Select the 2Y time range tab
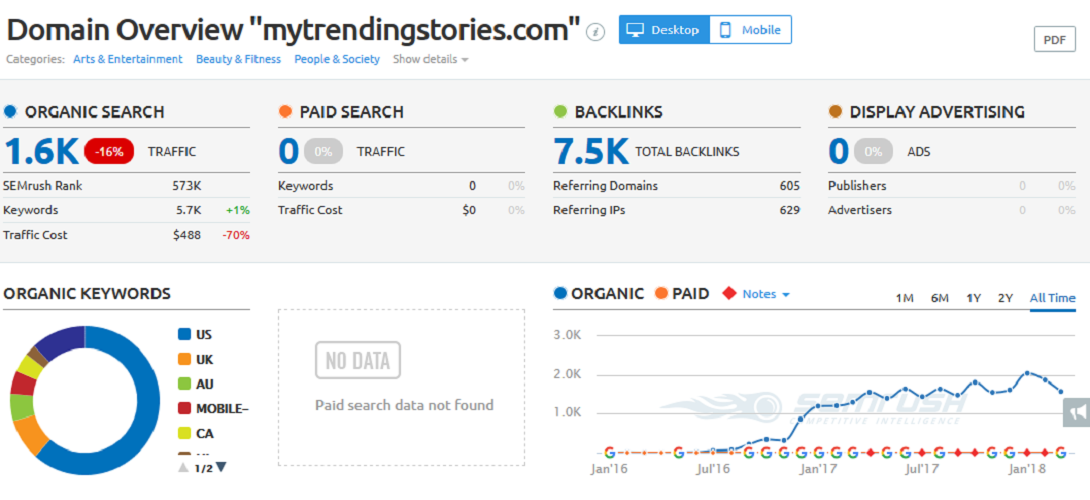Screen dimensions: 1090x500 tap(1005, 298)
